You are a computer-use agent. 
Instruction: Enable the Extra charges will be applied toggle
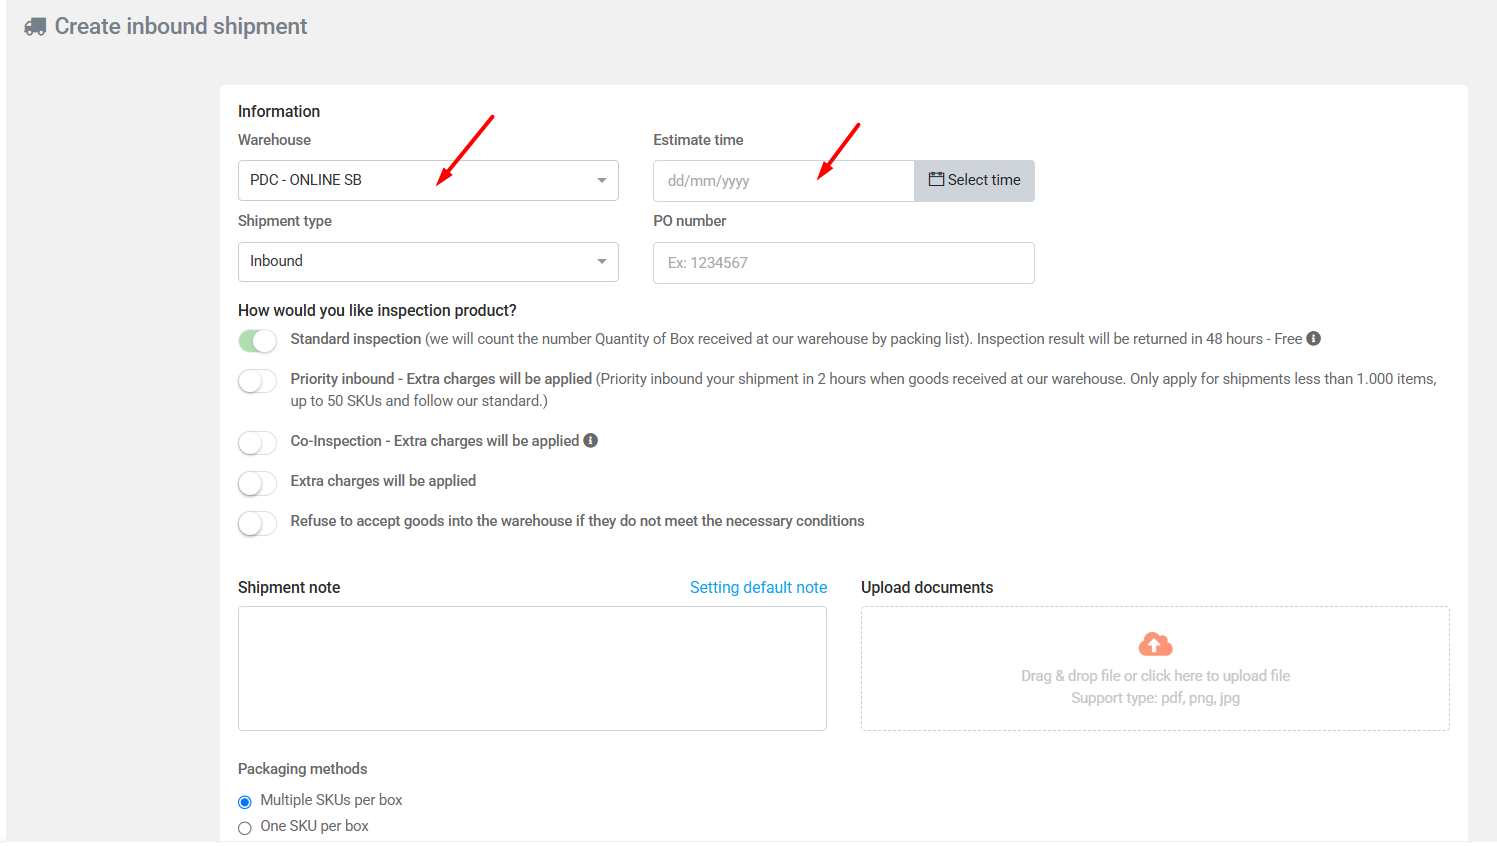click(257, 483)
